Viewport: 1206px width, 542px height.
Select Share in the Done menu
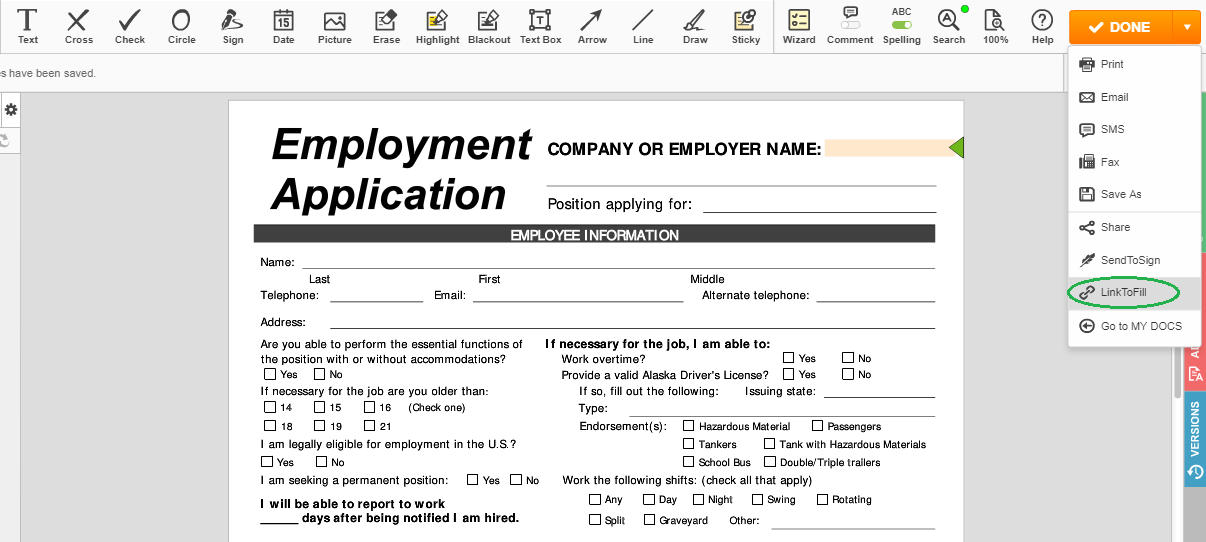1134,227
